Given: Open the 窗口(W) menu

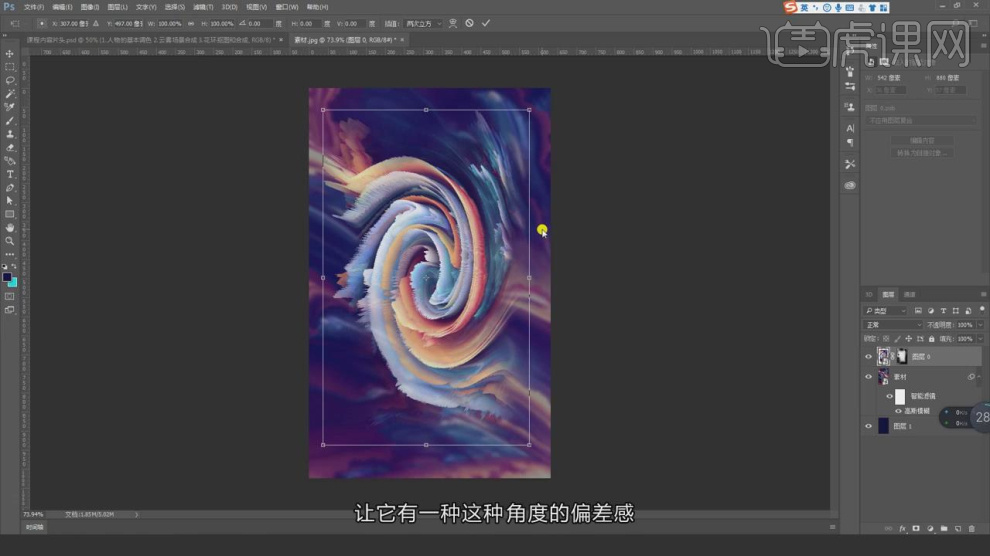Looking at the screenshot, I should click(x=287, y=7).
